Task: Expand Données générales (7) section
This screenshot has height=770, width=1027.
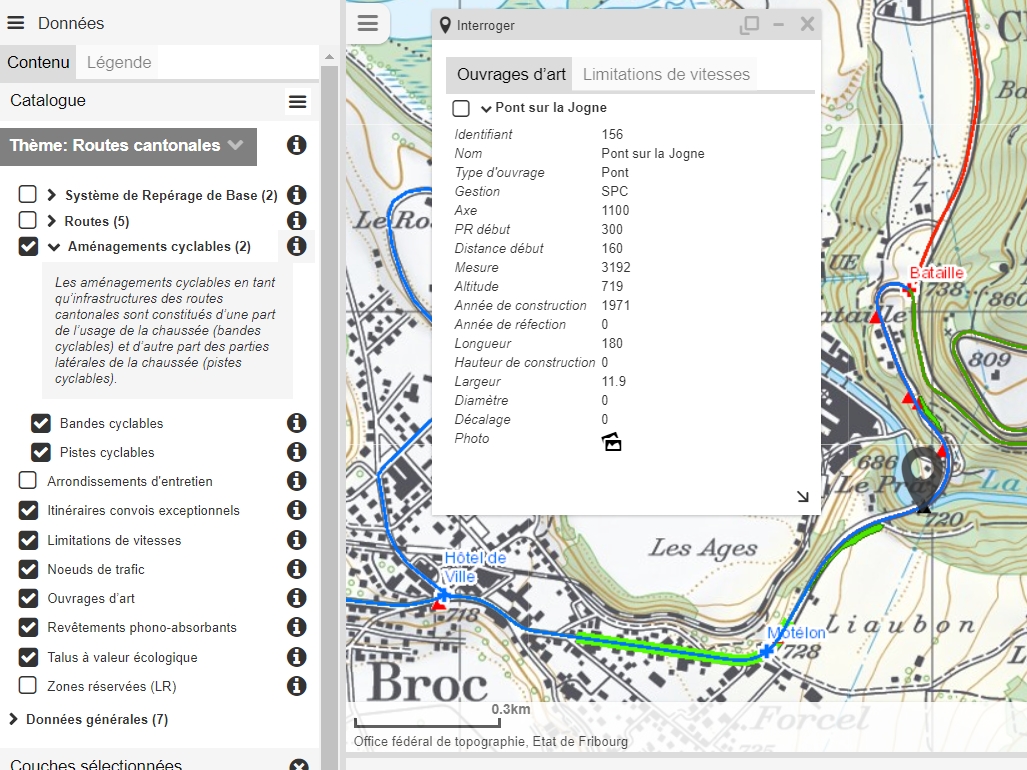Action: [x=14, y=719]
